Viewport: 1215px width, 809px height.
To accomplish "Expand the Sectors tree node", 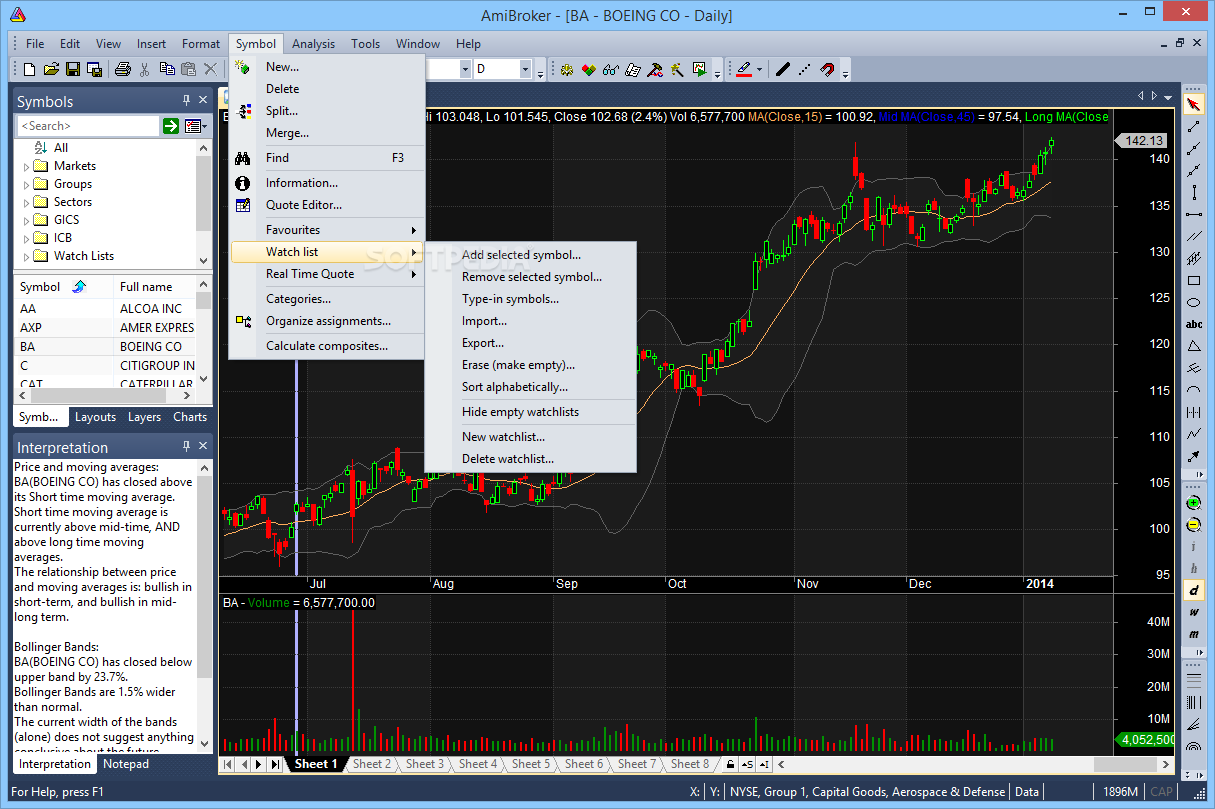I will pyautogui.click(x=27, y=202).
